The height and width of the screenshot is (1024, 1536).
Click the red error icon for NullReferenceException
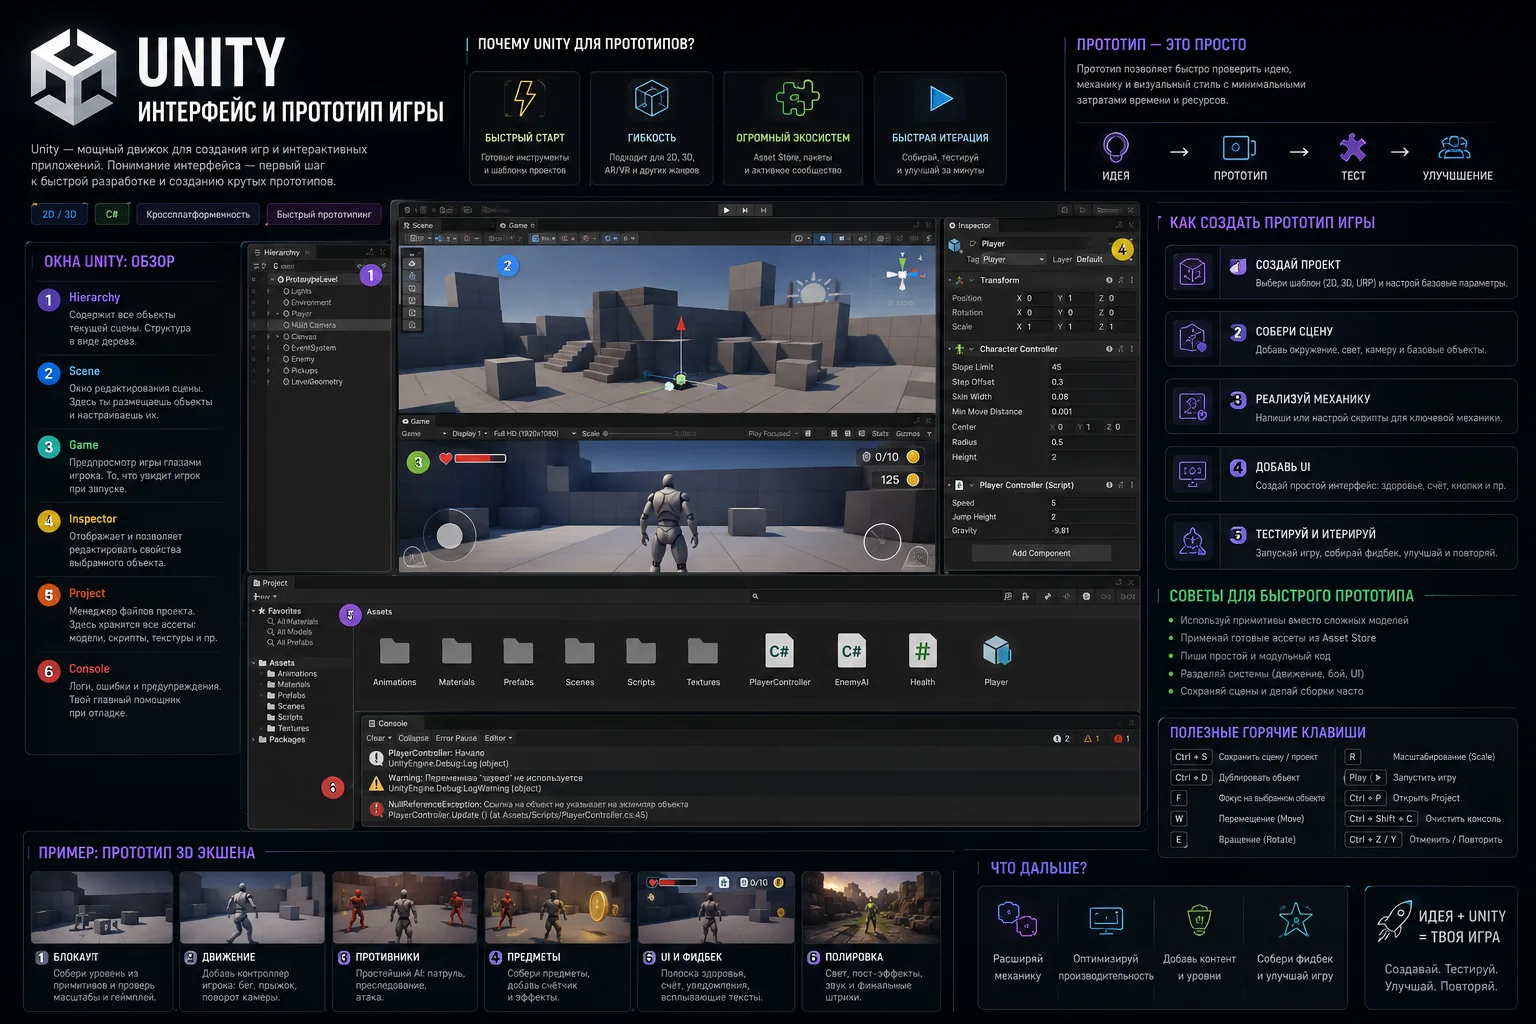pos(376,809)
